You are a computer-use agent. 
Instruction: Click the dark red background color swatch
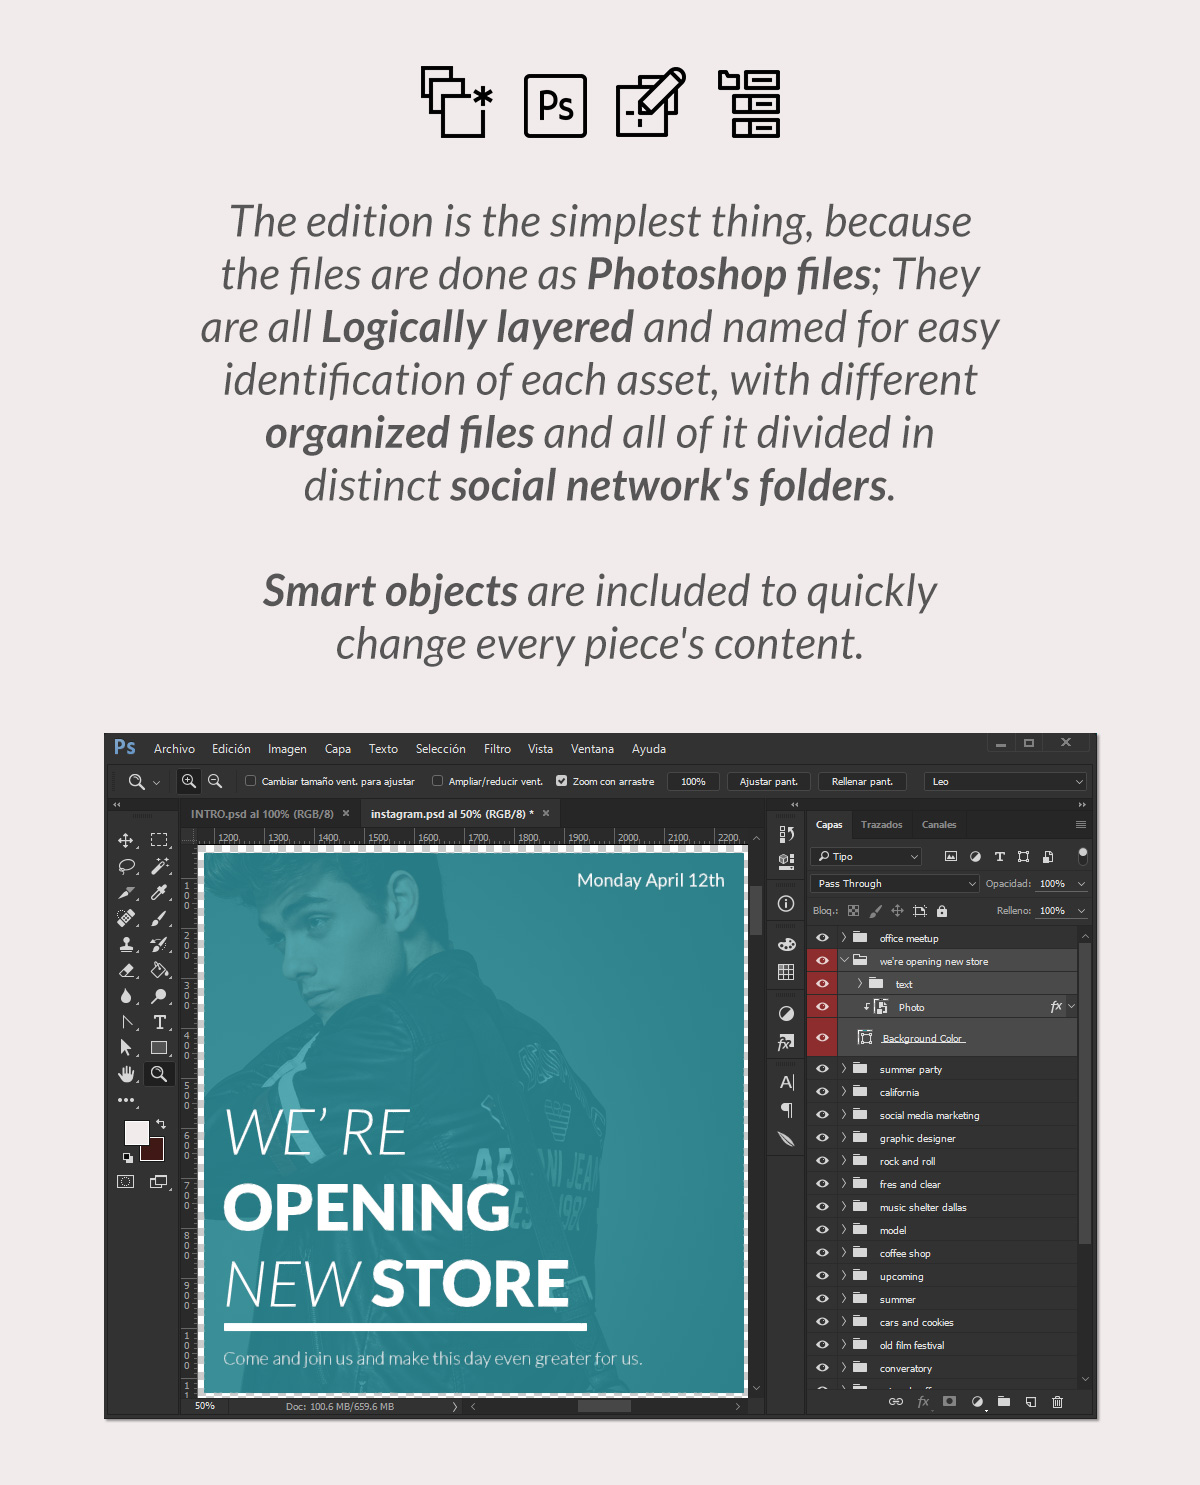pyautogui.click(x=154, y=1152)
